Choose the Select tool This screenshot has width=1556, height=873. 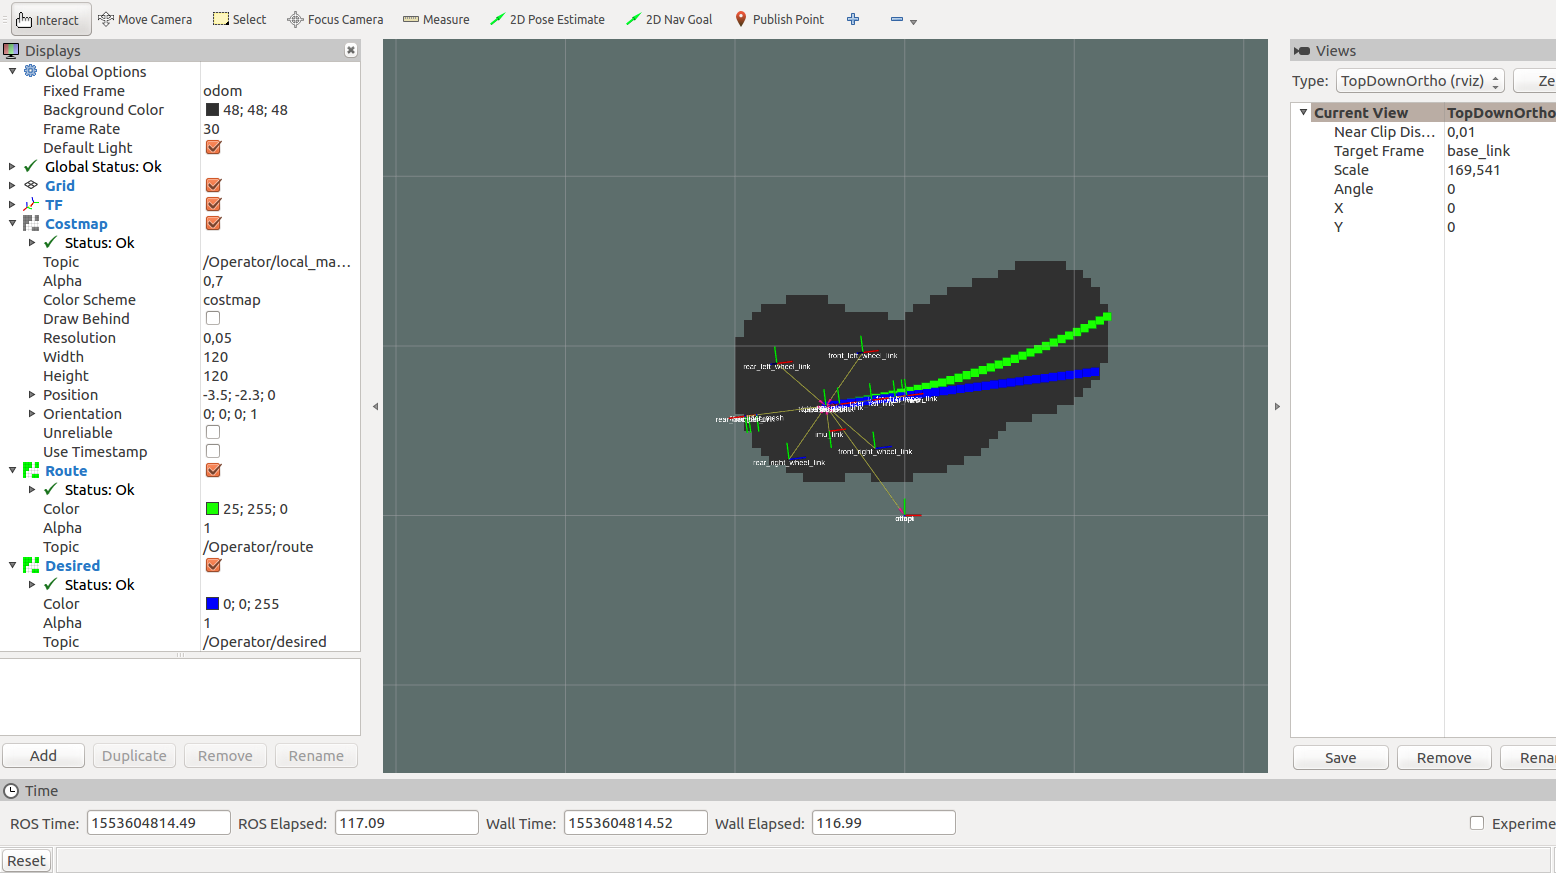tap(240, 19)
